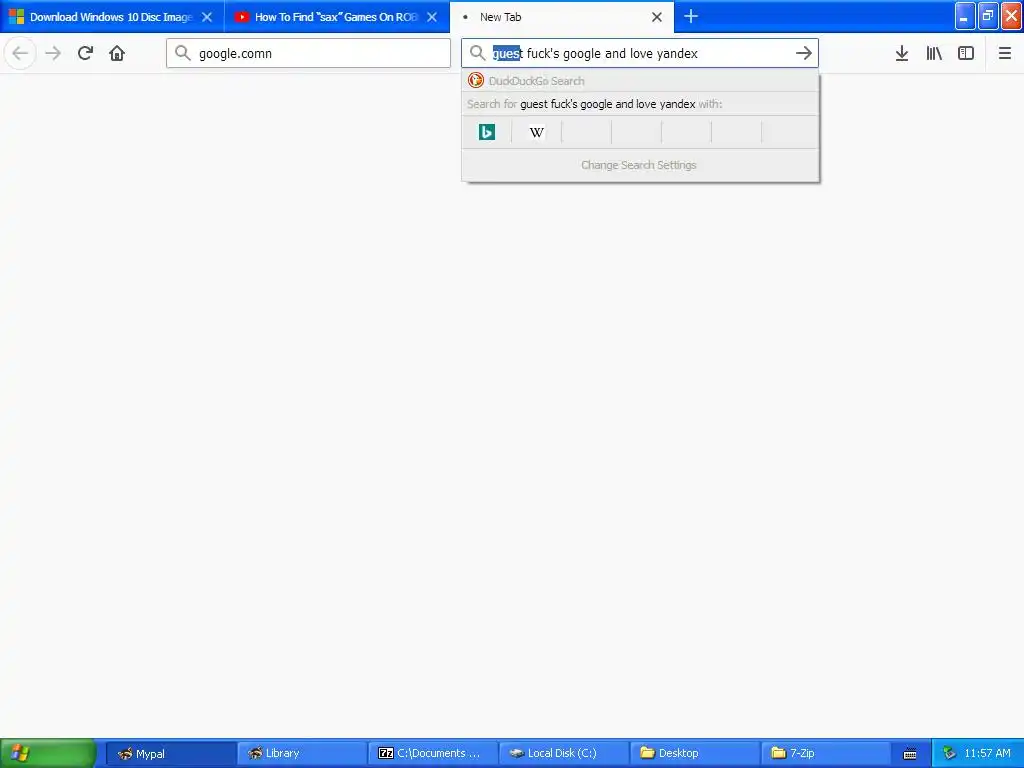The height and width of the screenshot is (768, 1024).
Task: Open Local Disk (C:) from taskbar
Action: (x=564, y=753)
